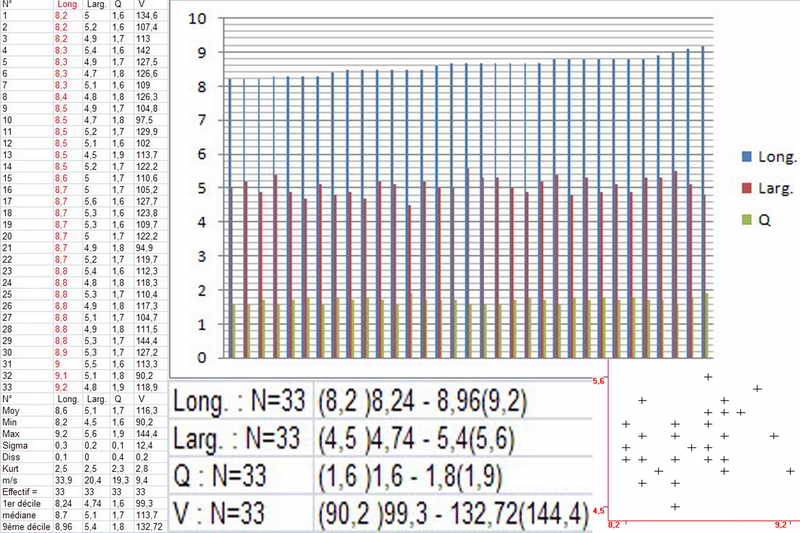Click the Moy row label
Viewport: 800px width, 533px height.
[x=10, y=410]
